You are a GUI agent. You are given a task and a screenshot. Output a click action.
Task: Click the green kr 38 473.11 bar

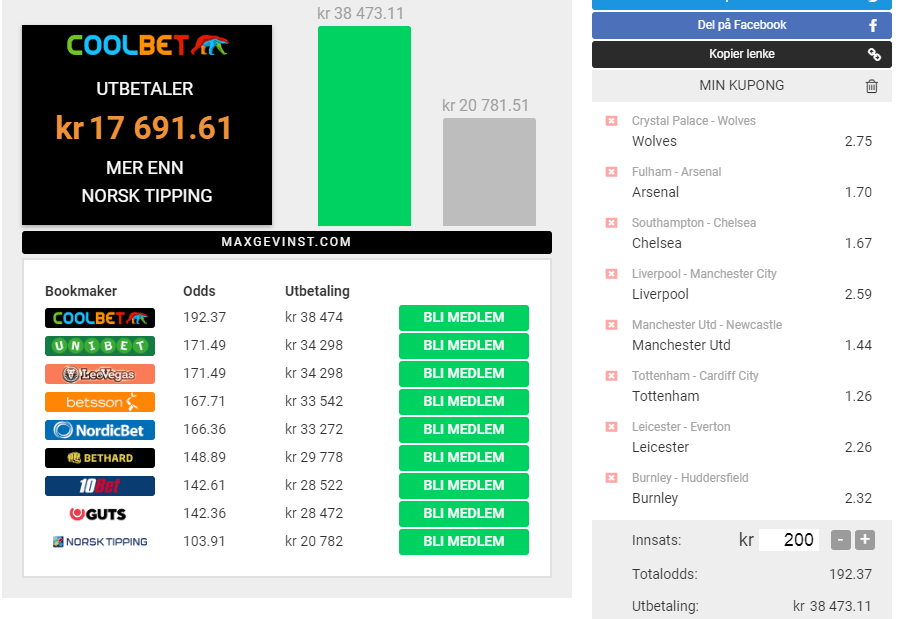click(x=364, y=126)
